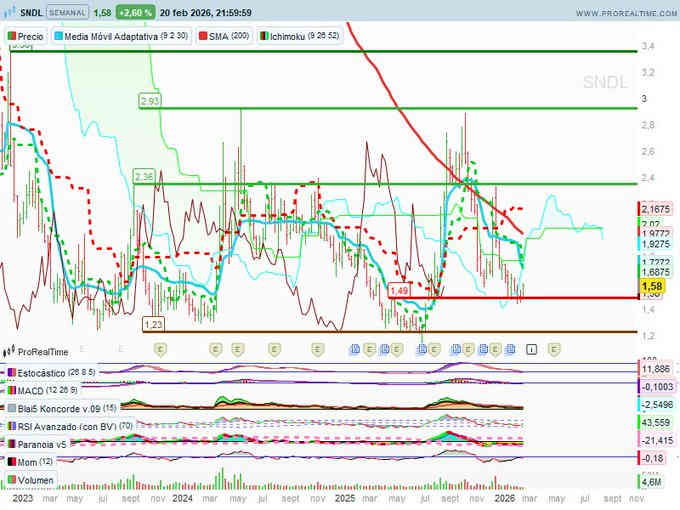Click the Paranoia v5 indicator icon
This screenshot has height=510, width=680.
click(11, 443)
